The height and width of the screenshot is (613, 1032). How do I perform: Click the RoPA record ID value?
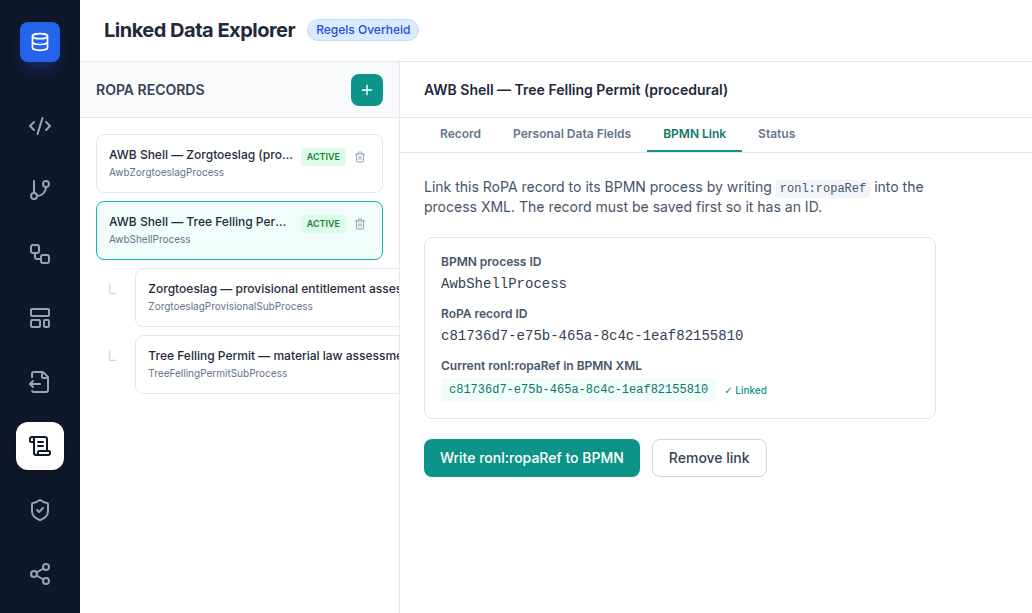(592, 335)
